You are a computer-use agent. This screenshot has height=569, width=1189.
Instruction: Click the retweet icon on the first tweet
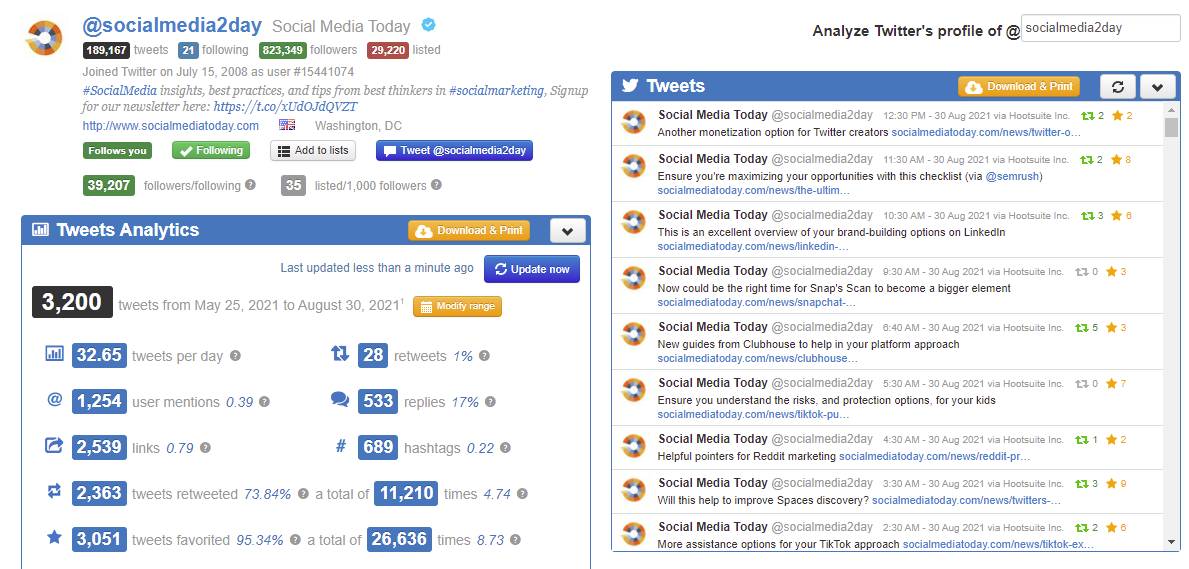[1086, 116]
